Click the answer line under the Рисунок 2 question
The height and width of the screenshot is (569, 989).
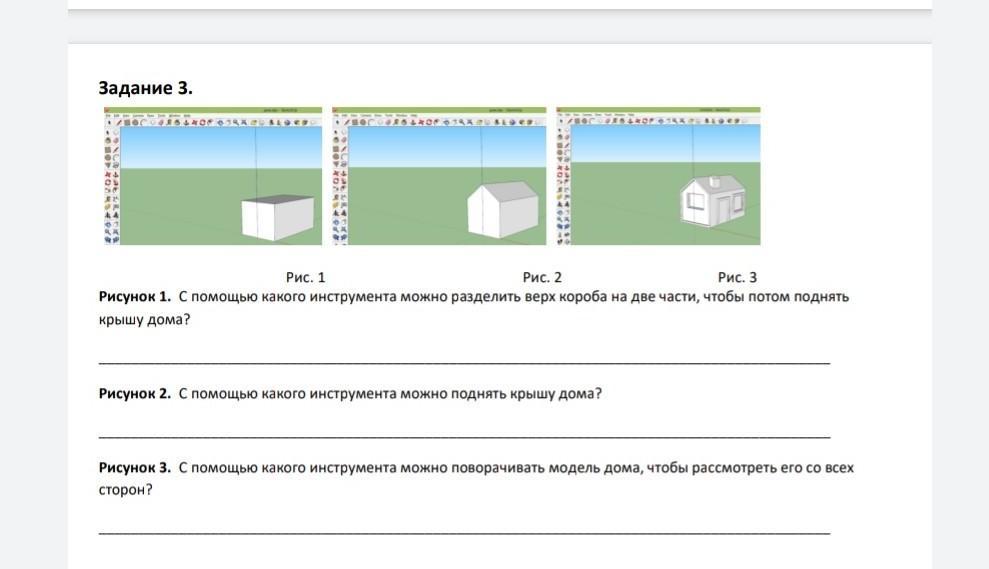pos(464,435)
